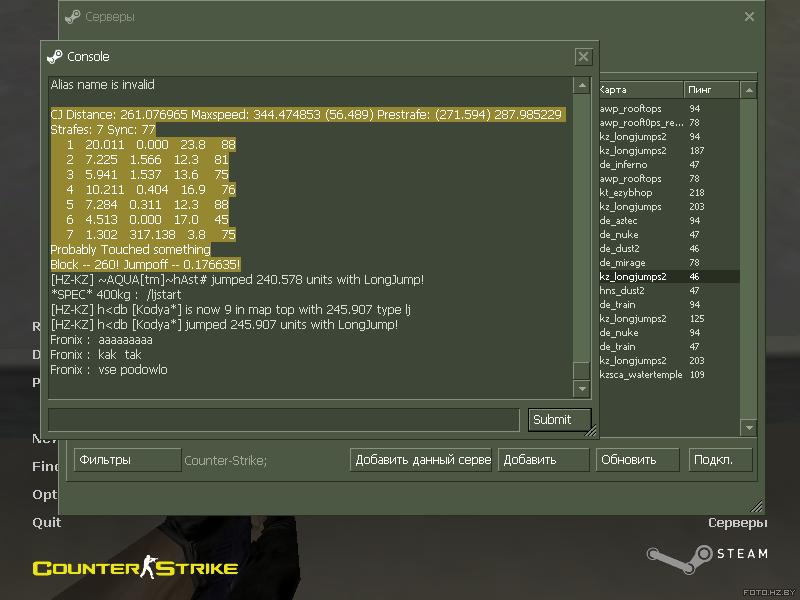Select the hns_dust2 server row
800x600 pixels.
click(x=669, y=291)
